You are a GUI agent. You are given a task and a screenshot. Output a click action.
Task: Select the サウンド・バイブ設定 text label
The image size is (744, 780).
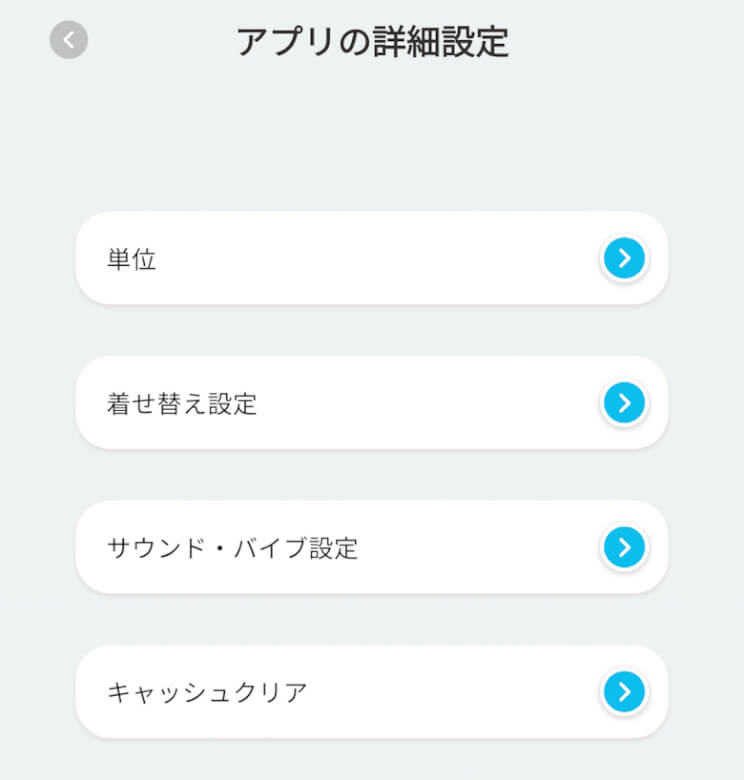tap(232, 548)
